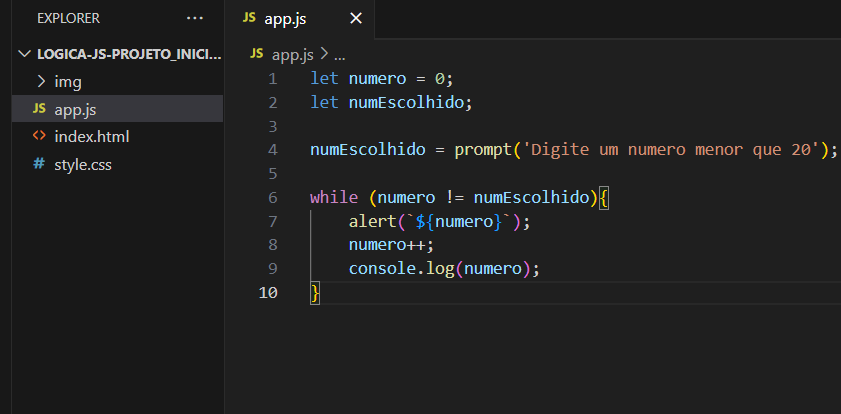
Task: Switch to the app.js editor tab
Action: (x=299, y=19)
